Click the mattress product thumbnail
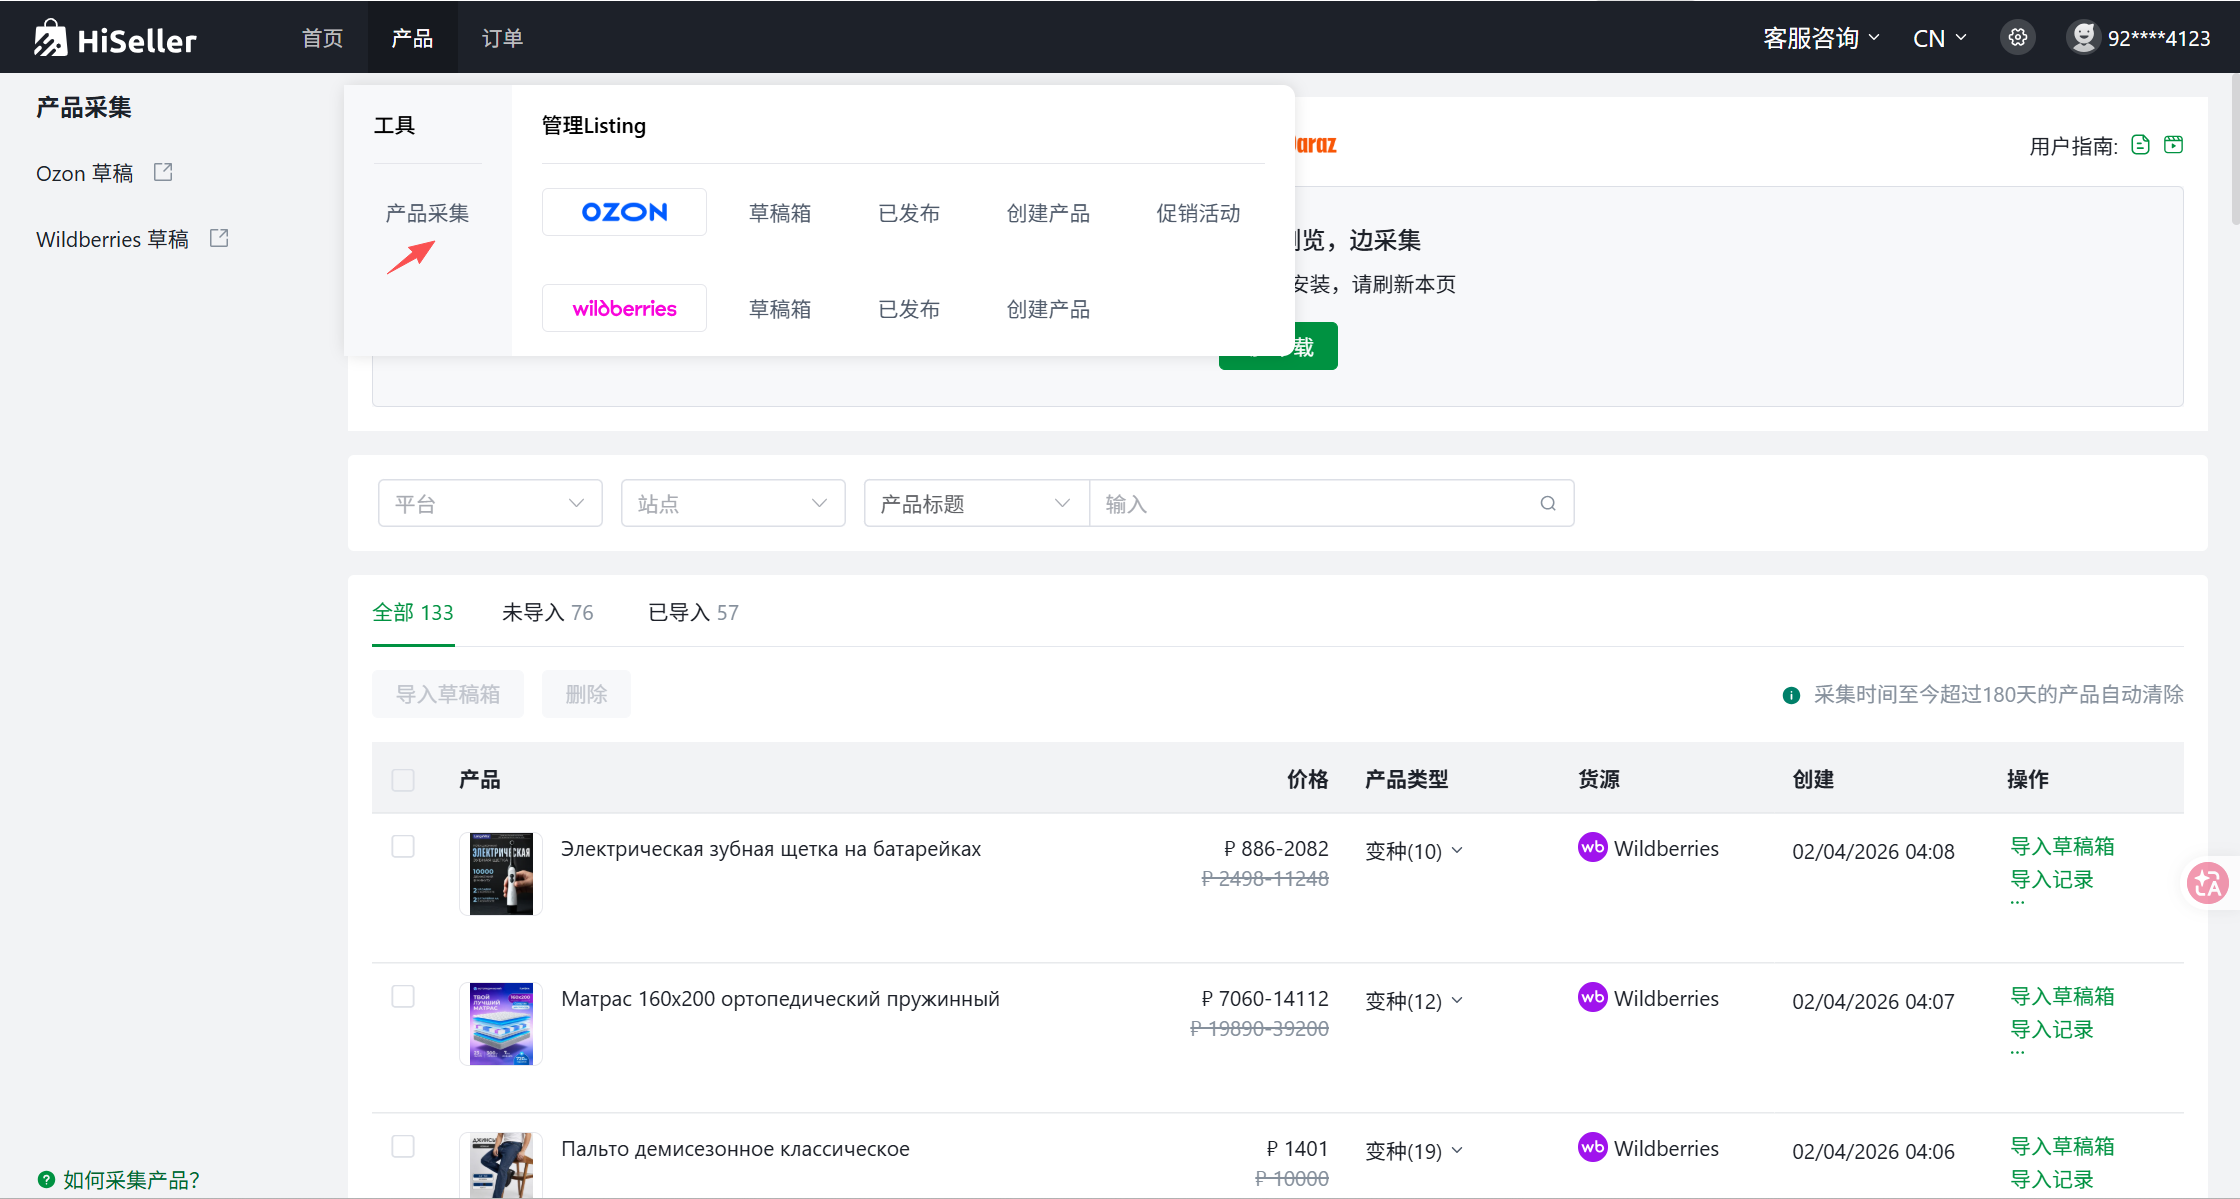Viewport: 2240px width, 1199px height. tap(501, 1023)
